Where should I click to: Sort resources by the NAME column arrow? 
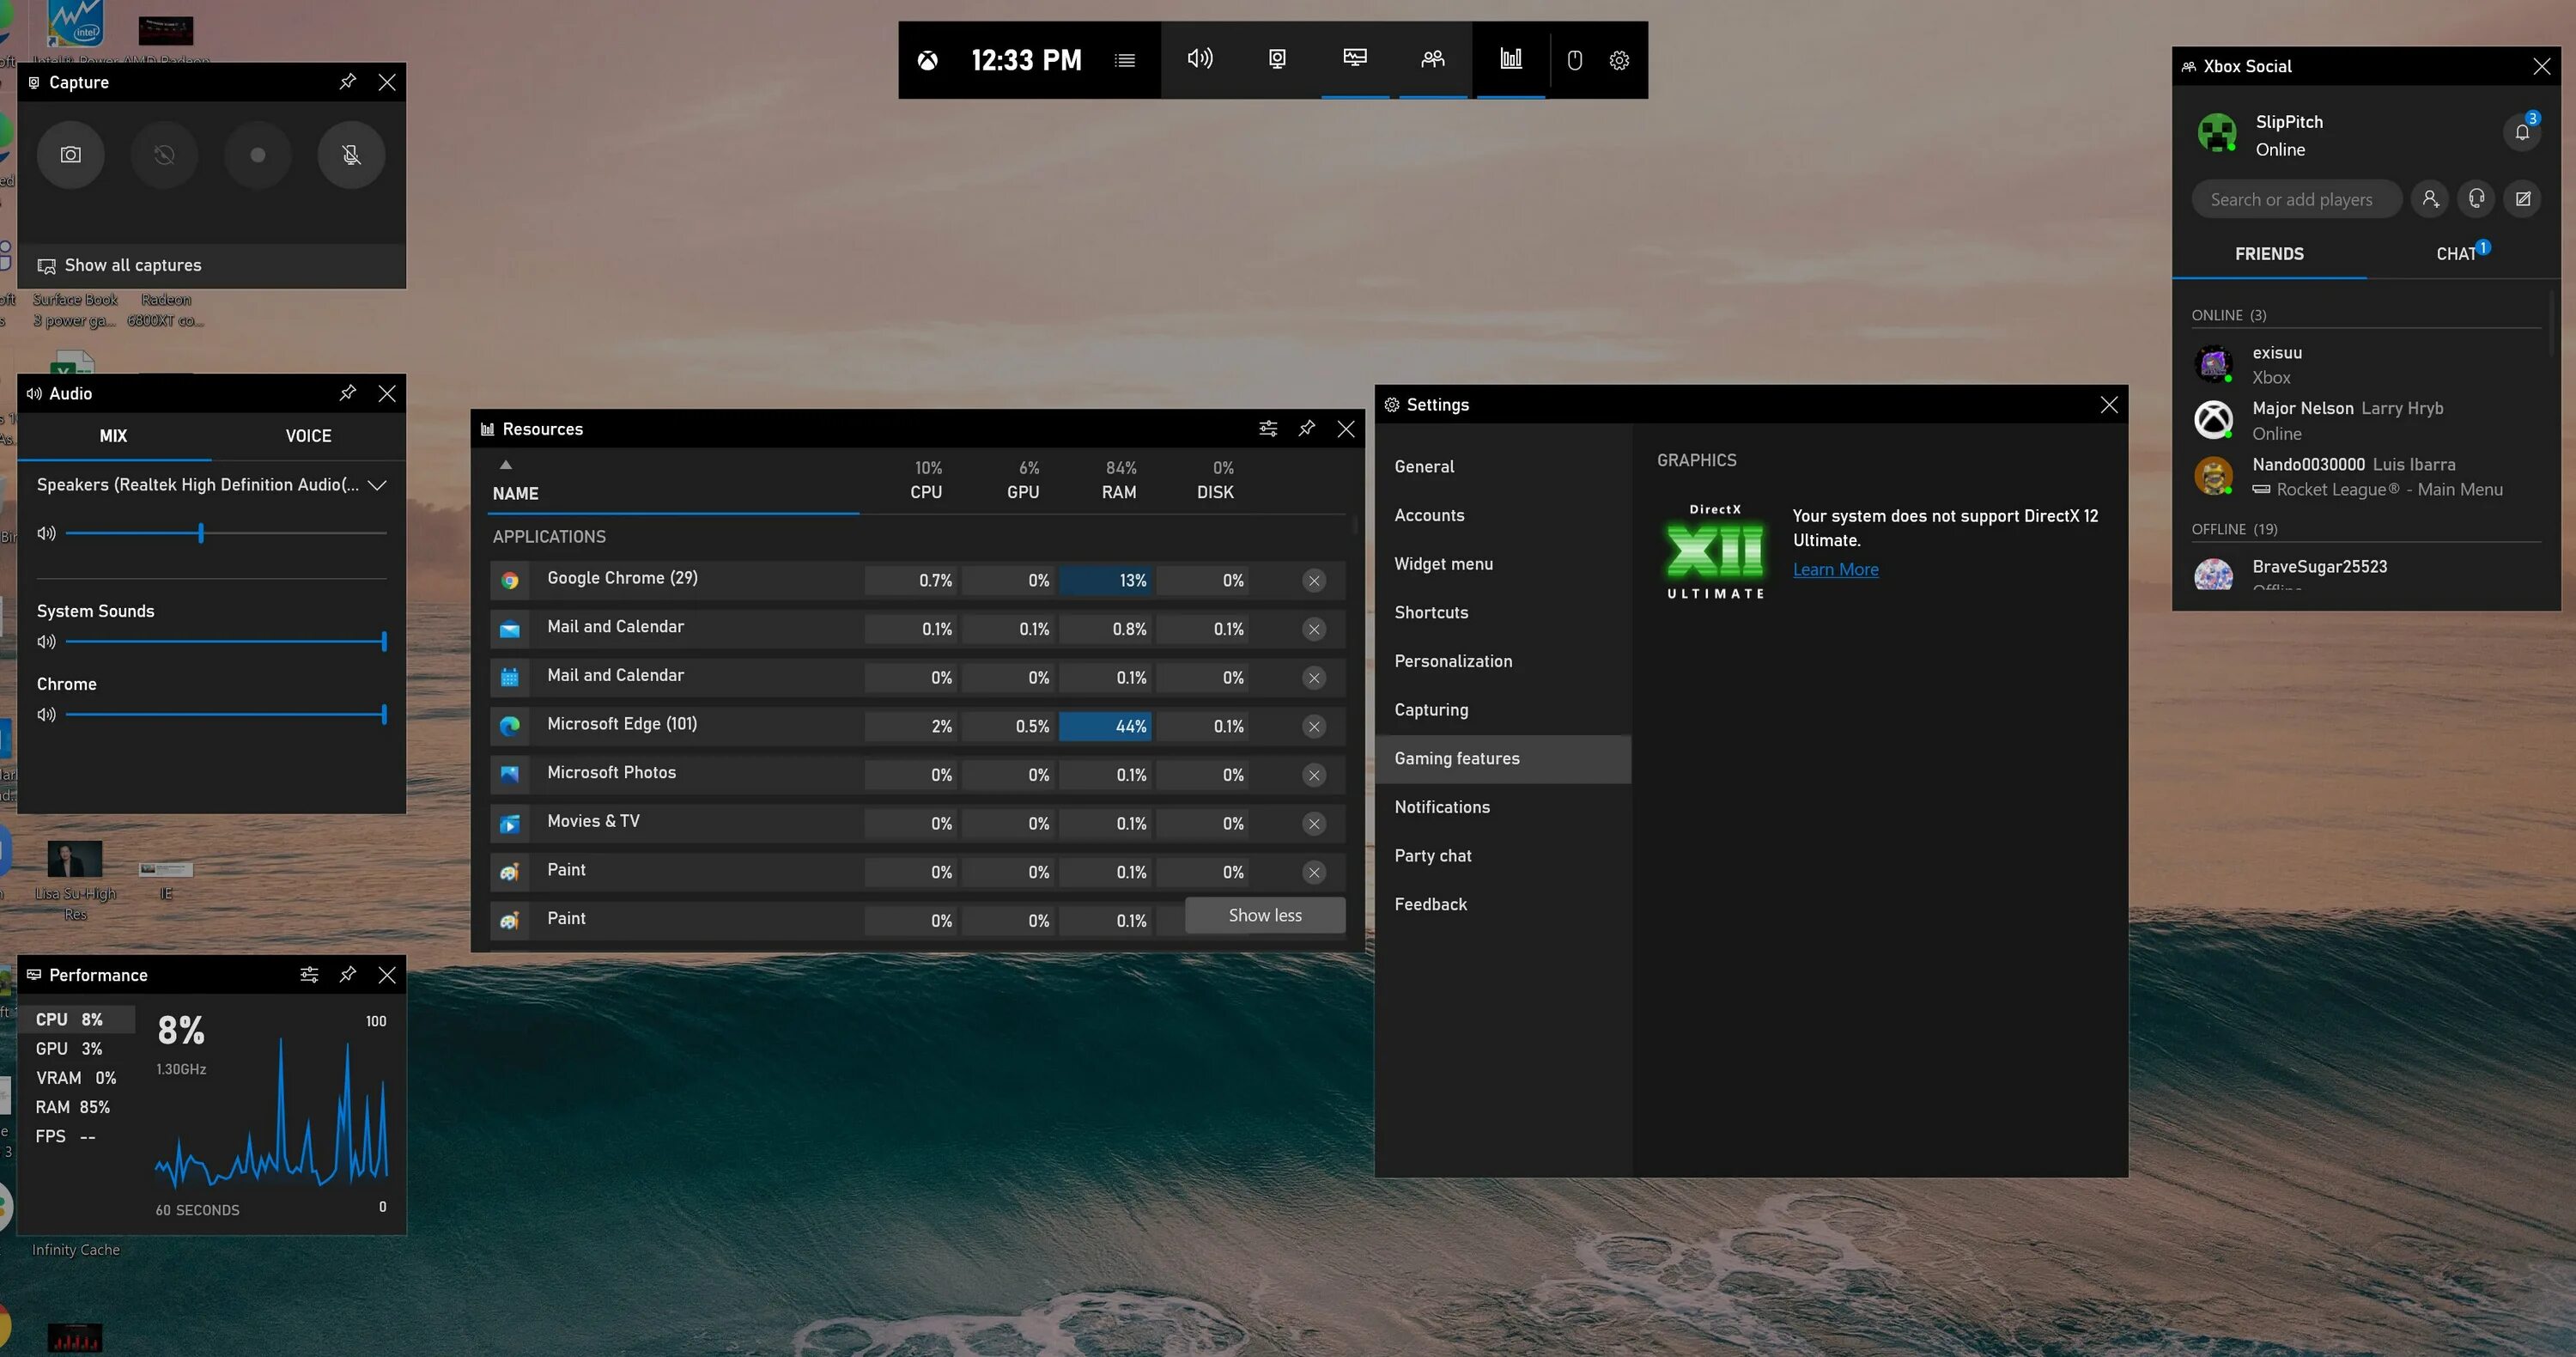(x=506, y=465)
